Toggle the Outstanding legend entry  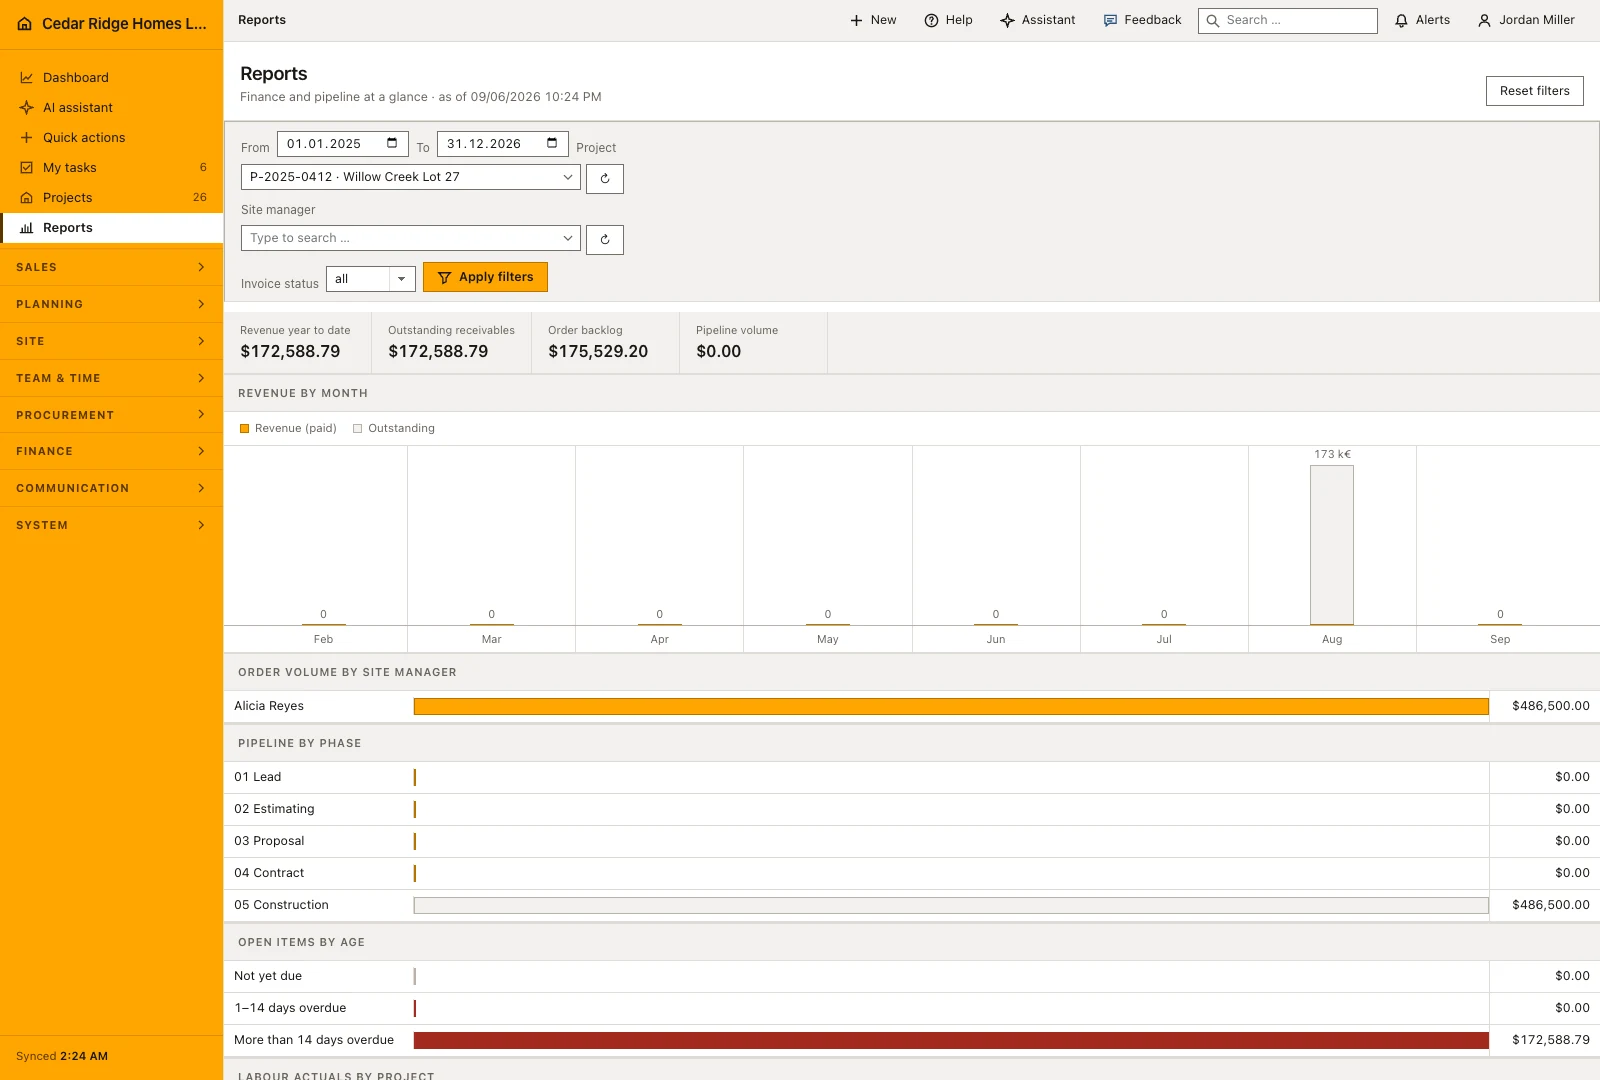click(394, 428)
